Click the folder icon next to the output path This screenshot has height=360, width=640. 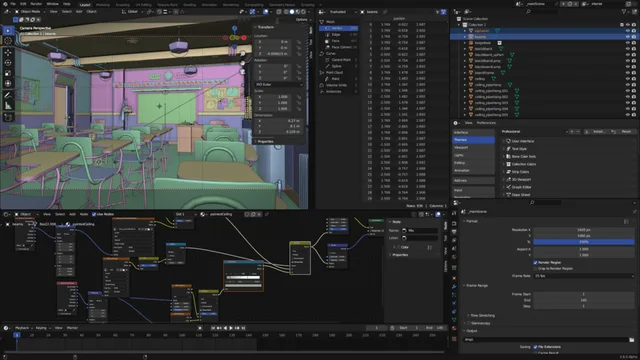tap(631, 340)
